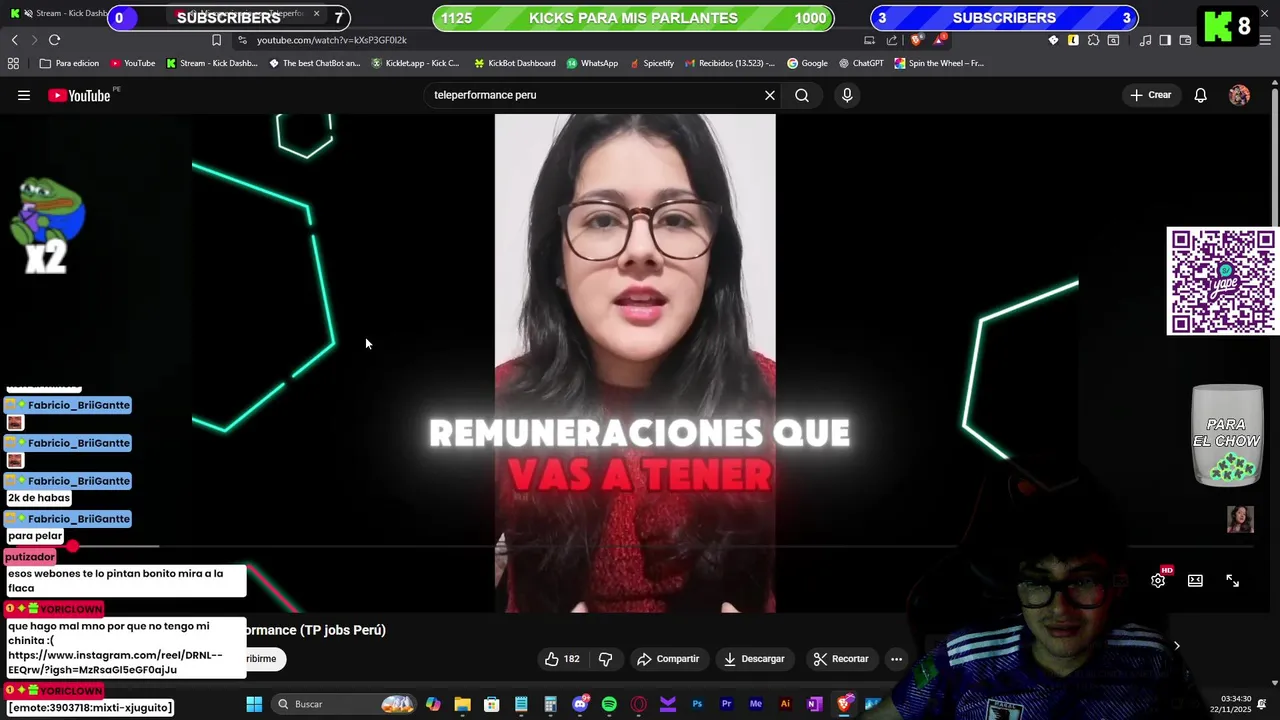1280x720 pixels.
Task: Share the video via Compartir
Action: click(x=668, y=659)
